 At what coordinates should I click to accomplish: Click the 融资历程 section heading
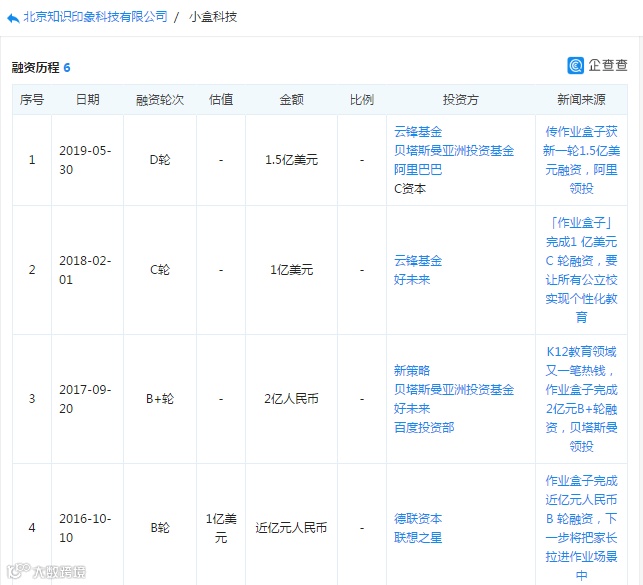coord(35,67)
